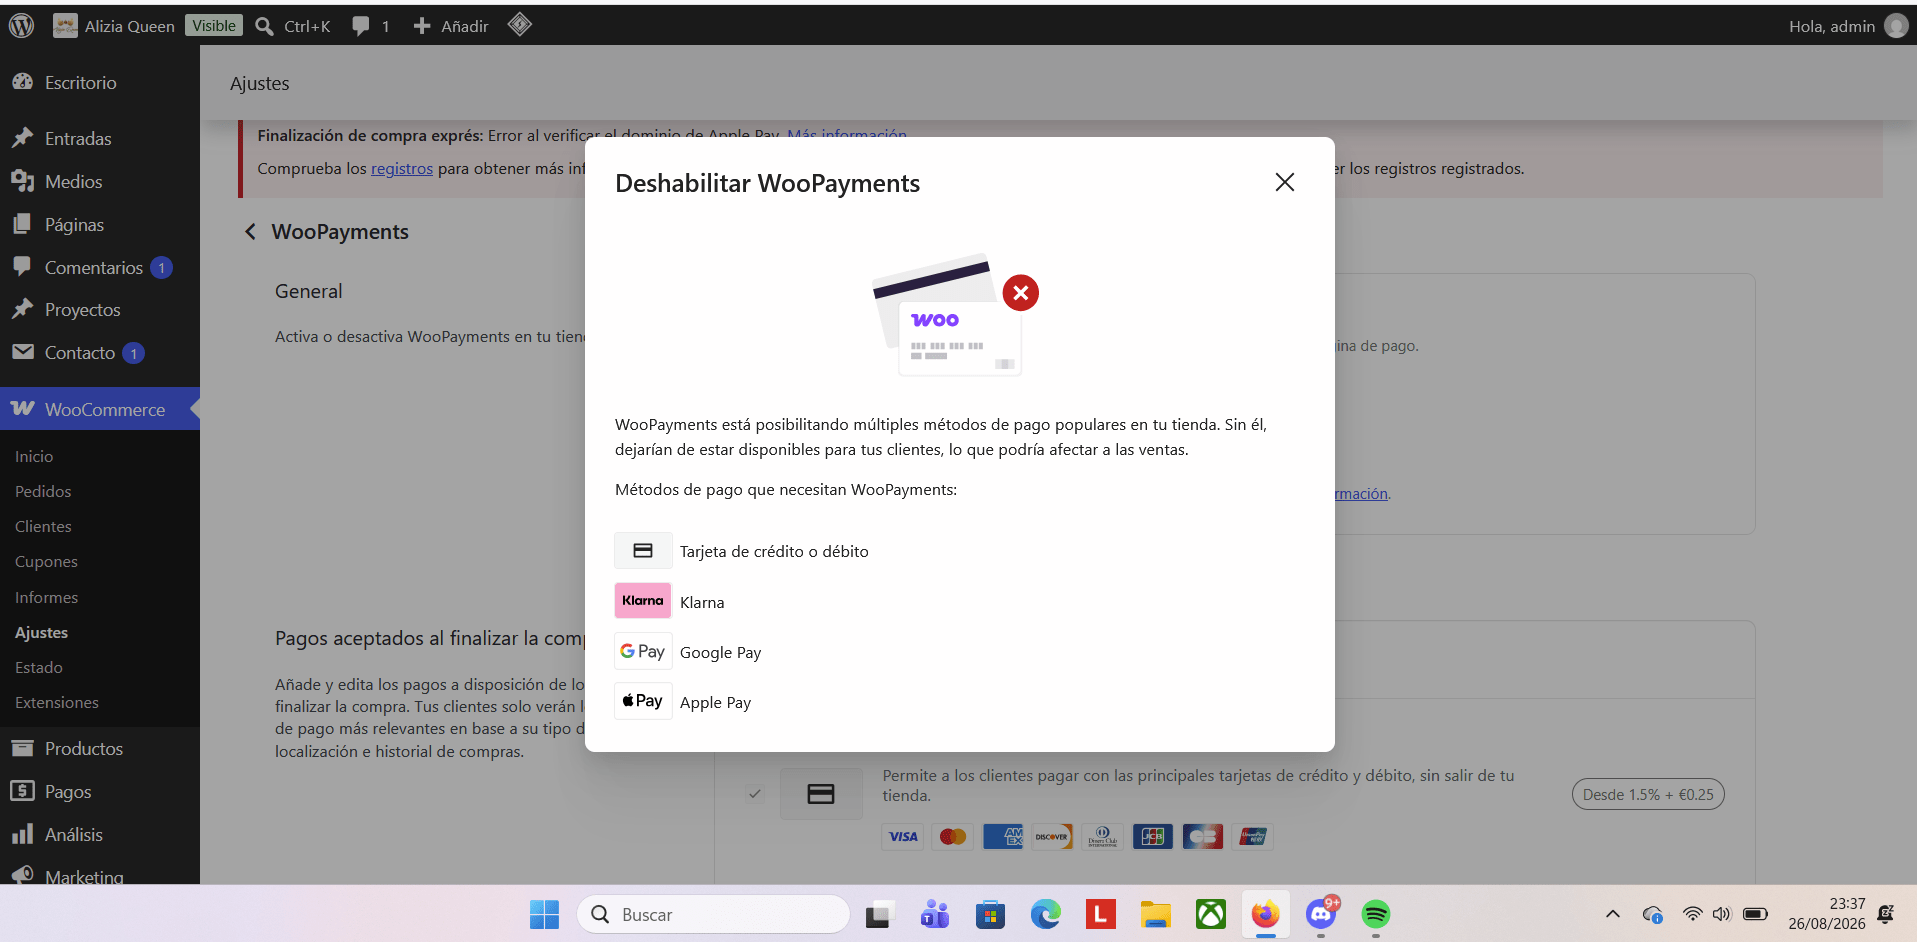Image resolution: width=1917 pixels, height=942 pixels.
Task: Expand the Añadir menu in the admin bar
Action: [x=451, y=26]
